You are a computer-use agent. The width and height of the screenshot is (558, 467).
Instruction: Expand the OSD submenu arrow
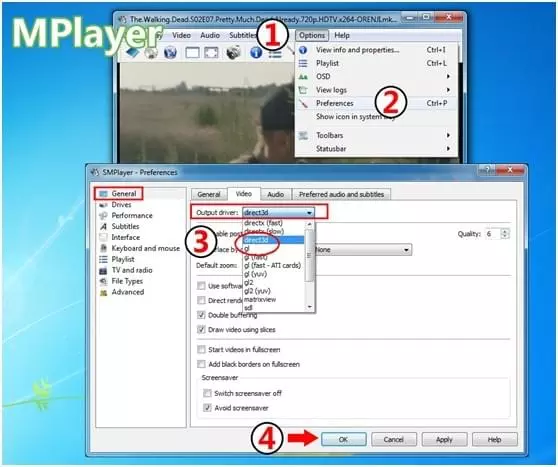(448, 77)
